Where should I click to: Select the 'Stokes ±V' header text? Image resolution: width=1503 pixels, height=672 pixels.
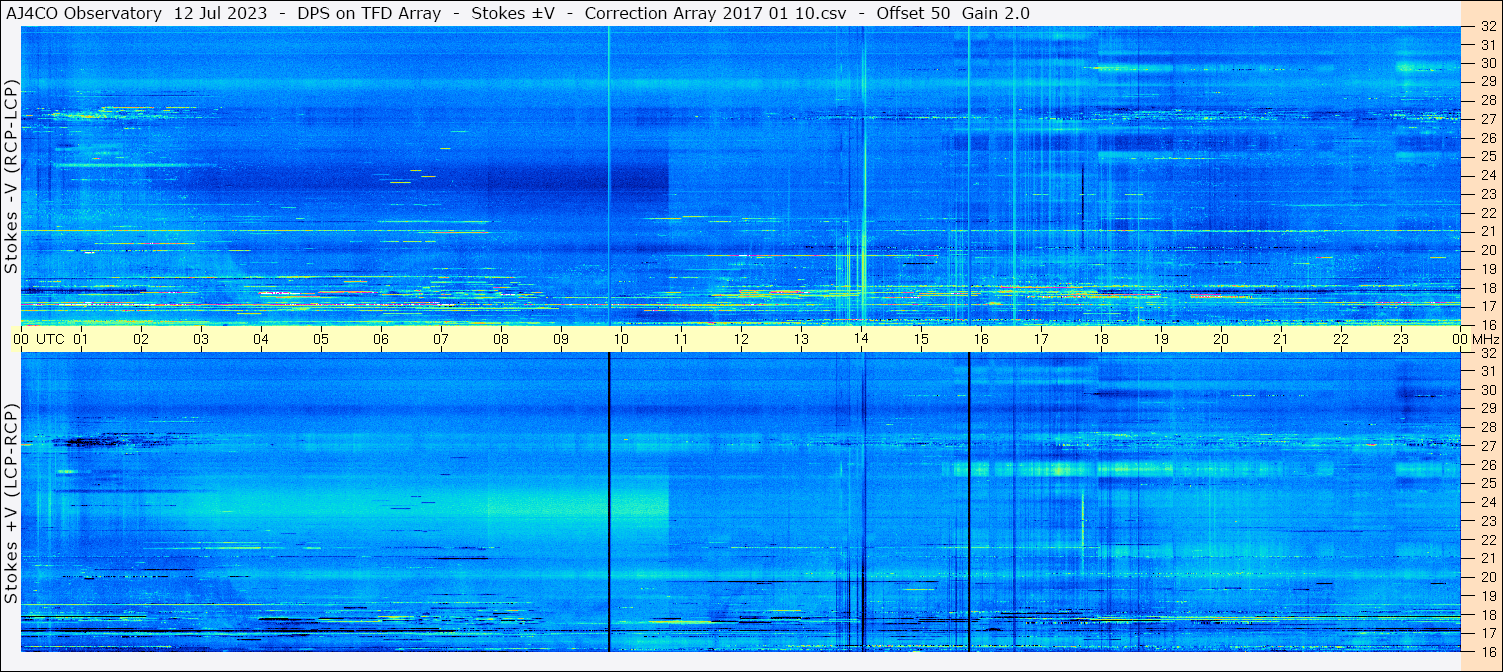click(x=514, y=13)
